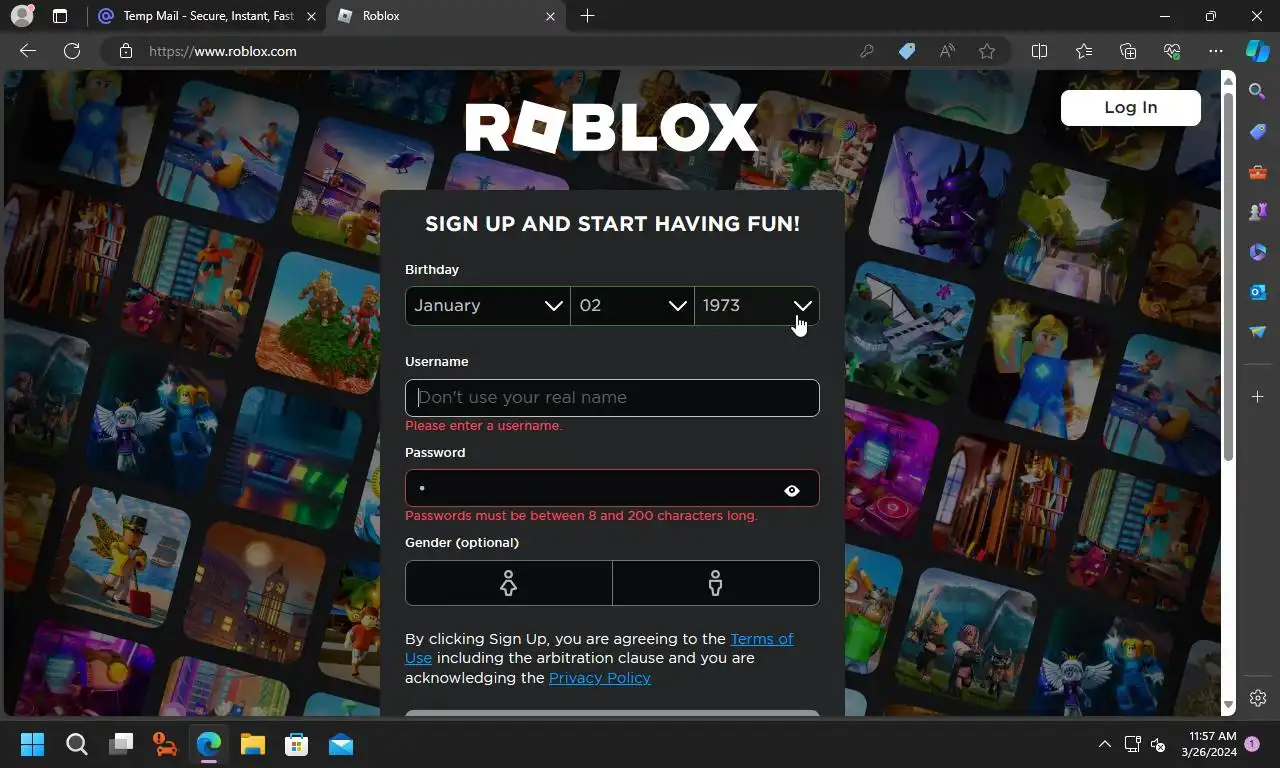This screenshot has height=768, width=1280.
Task: Open Task View on the taskbar
Action: coord(121,744)
